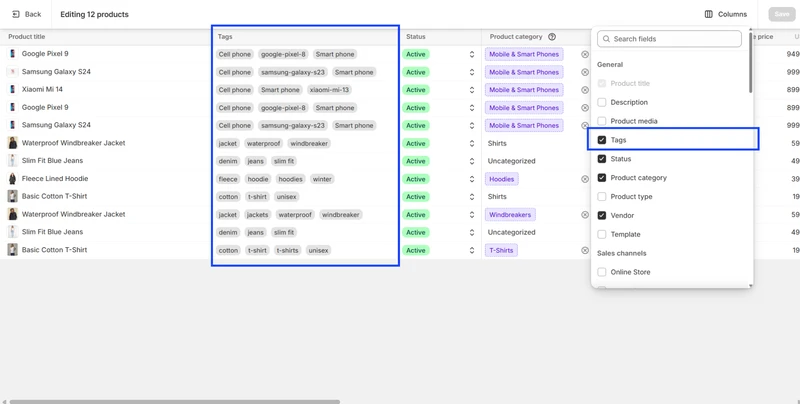Click the xiaomi-mi-13 tag
This screenshot has width=800, height=404.
(x=329, y=90)
